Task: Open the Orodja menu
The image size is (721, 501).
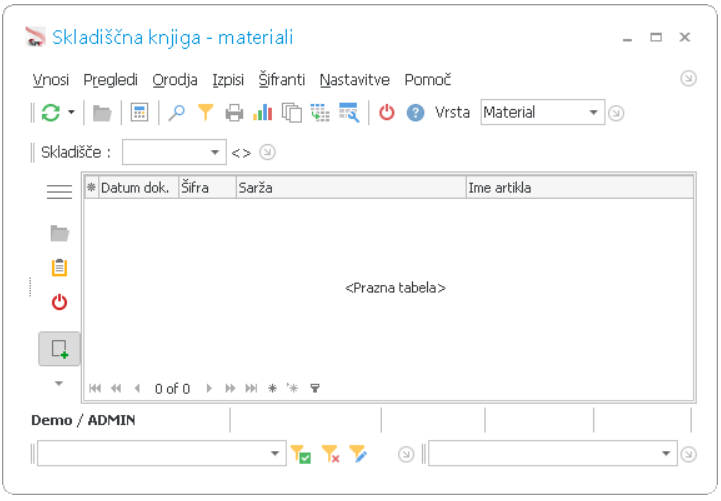Action: point(175,80)
